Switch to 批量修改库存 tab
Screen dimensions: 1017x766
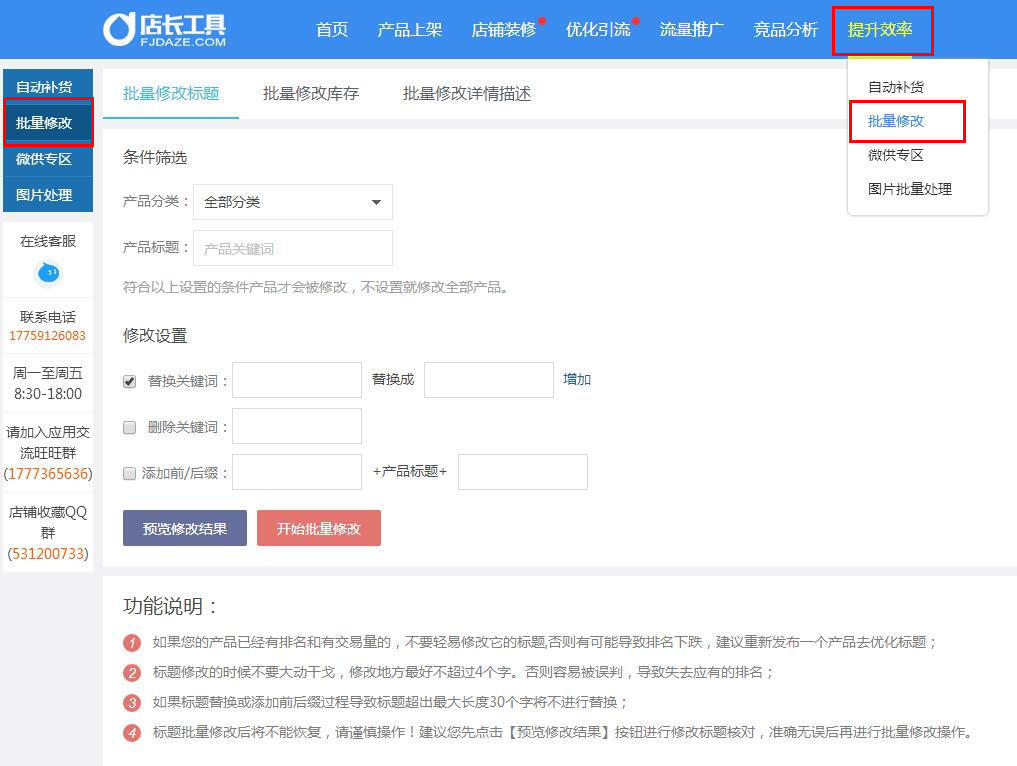coord(311,93)
